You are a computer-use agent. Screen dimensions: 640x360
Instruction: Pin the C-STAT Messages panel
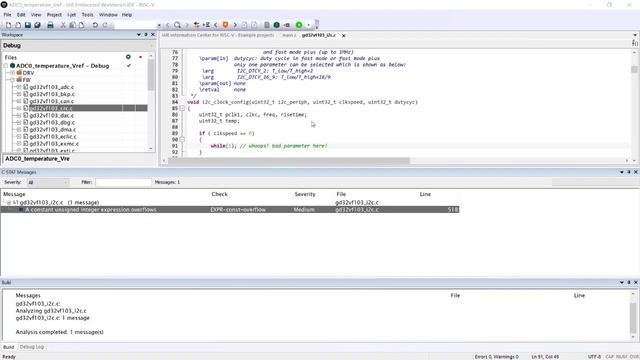click(x=629, y=172)
